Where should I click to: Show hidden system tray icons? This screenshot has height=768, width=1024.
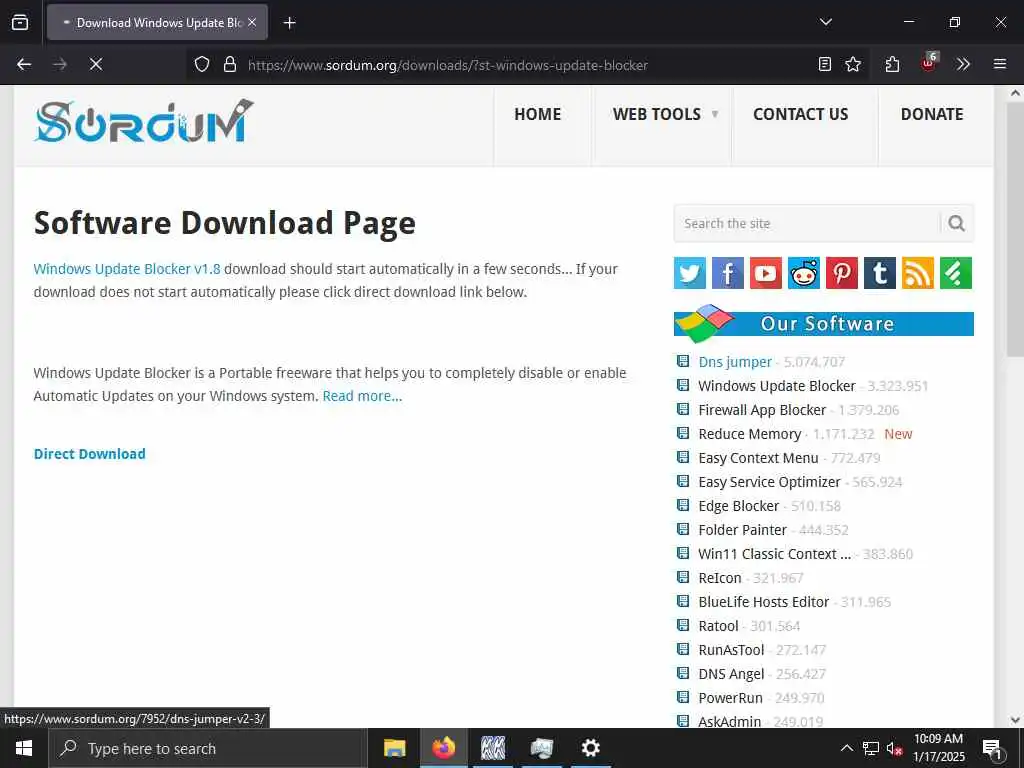pos(846,748)
